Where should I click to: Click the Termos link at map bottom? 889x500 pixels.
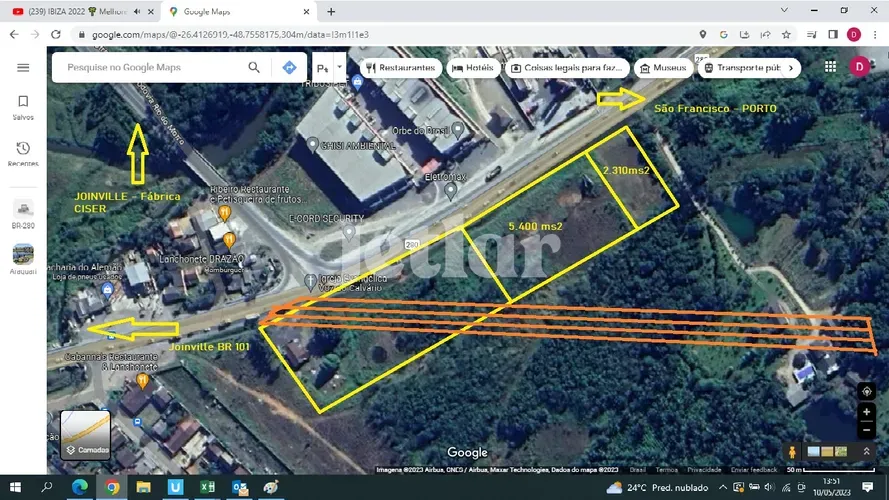click(x=666, y=469)
